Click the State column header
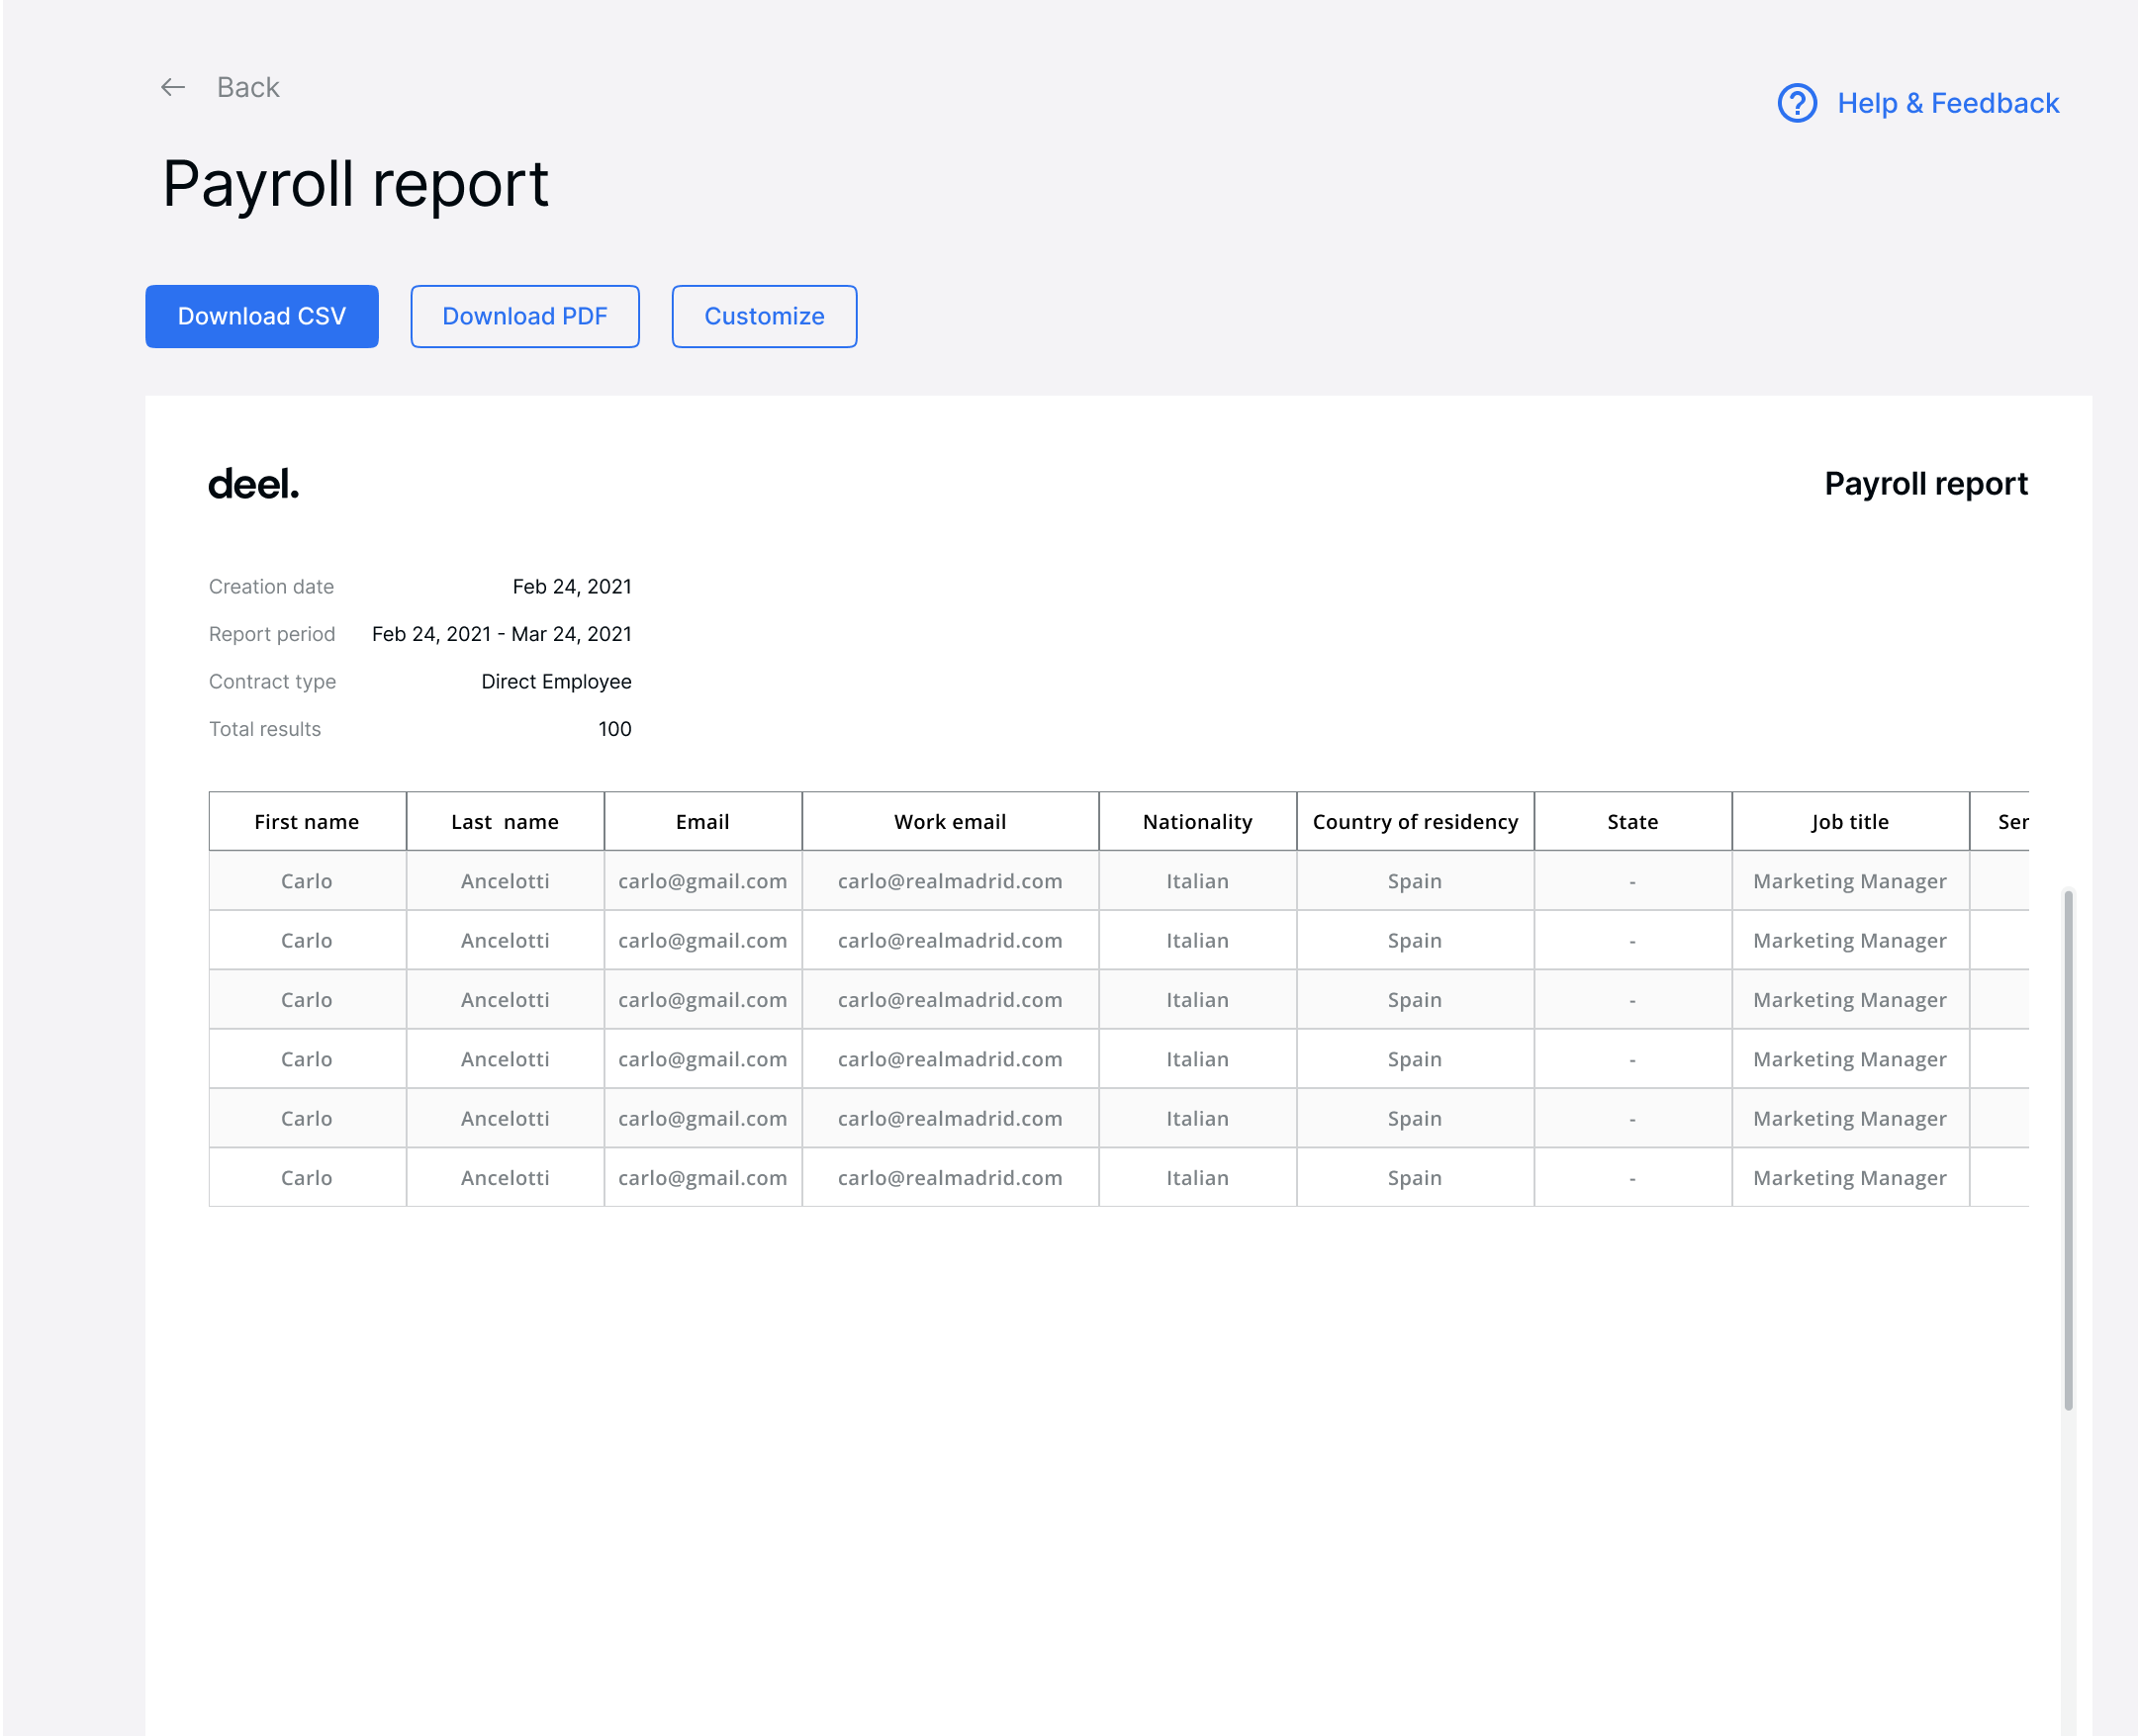Screen dimensions: 2138x1736 point(1631,822)
